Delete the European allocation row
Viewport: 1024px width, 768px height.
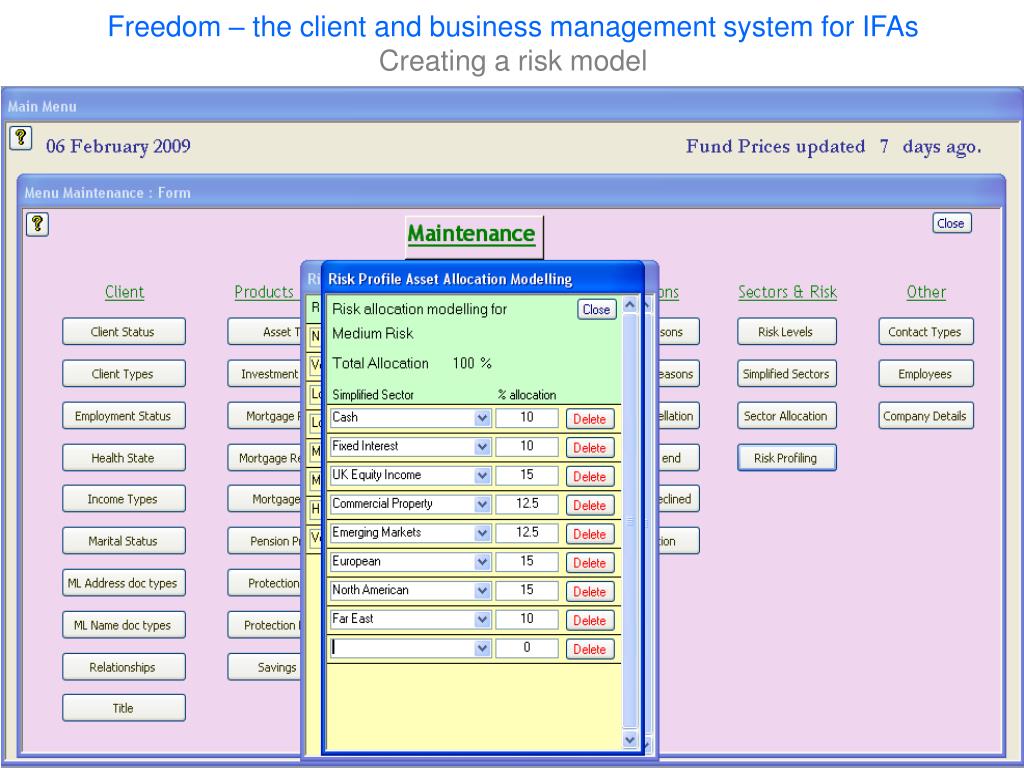tap(590, 562)
